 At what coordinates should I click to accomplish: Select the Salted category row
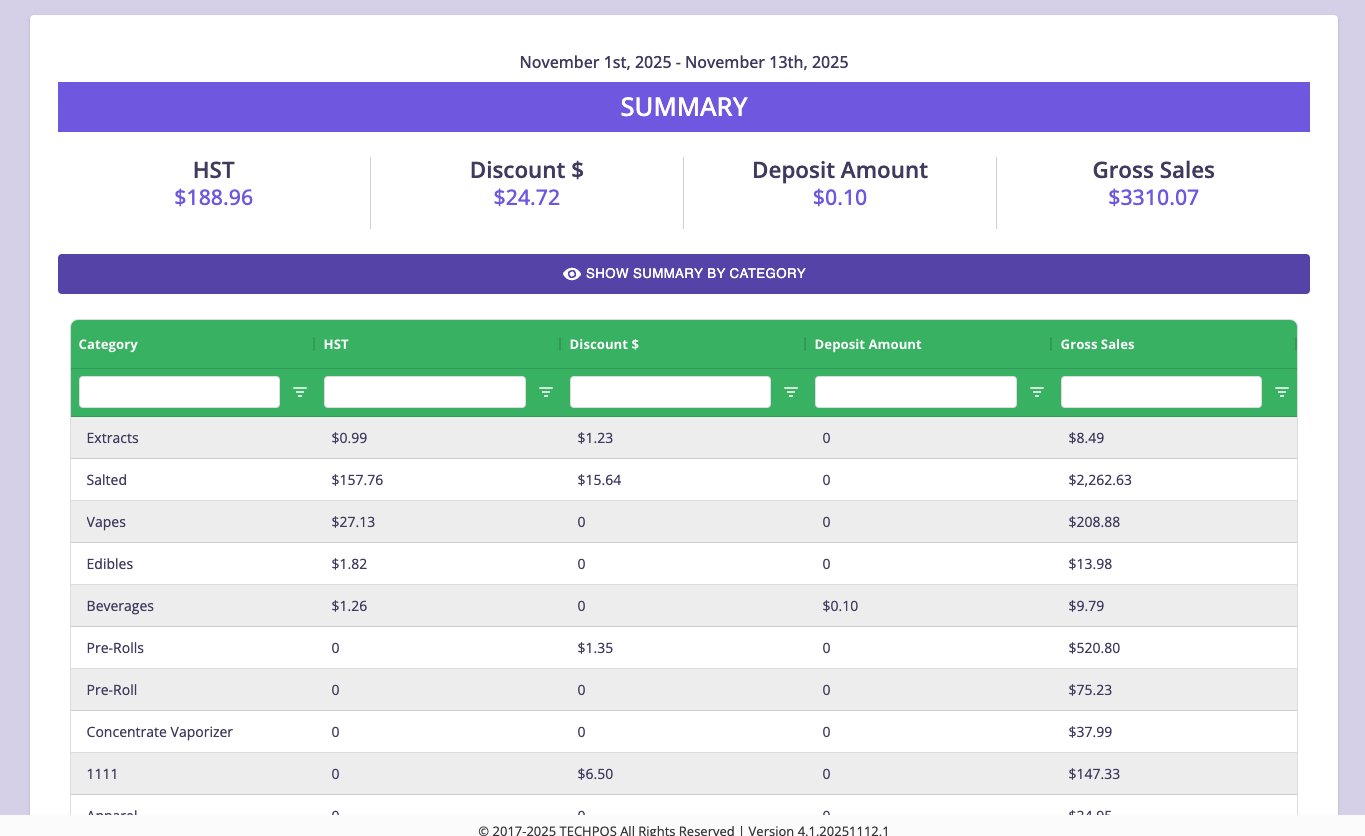pos(107,480)
